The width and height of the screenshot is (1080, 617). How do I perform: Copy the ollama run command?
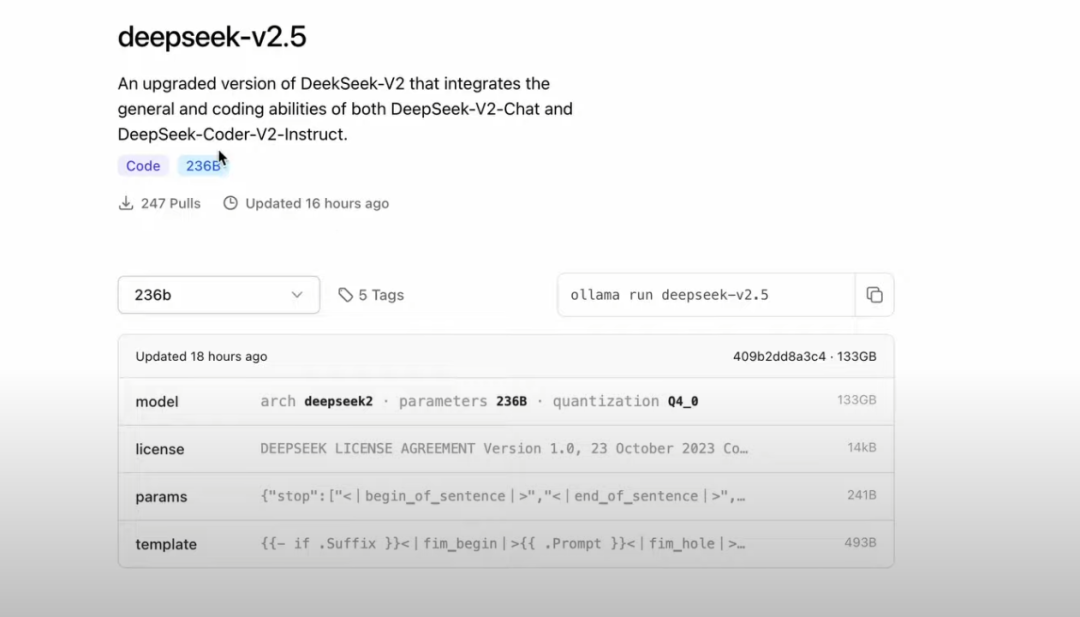pyautogui.click(x=875, y=294)
